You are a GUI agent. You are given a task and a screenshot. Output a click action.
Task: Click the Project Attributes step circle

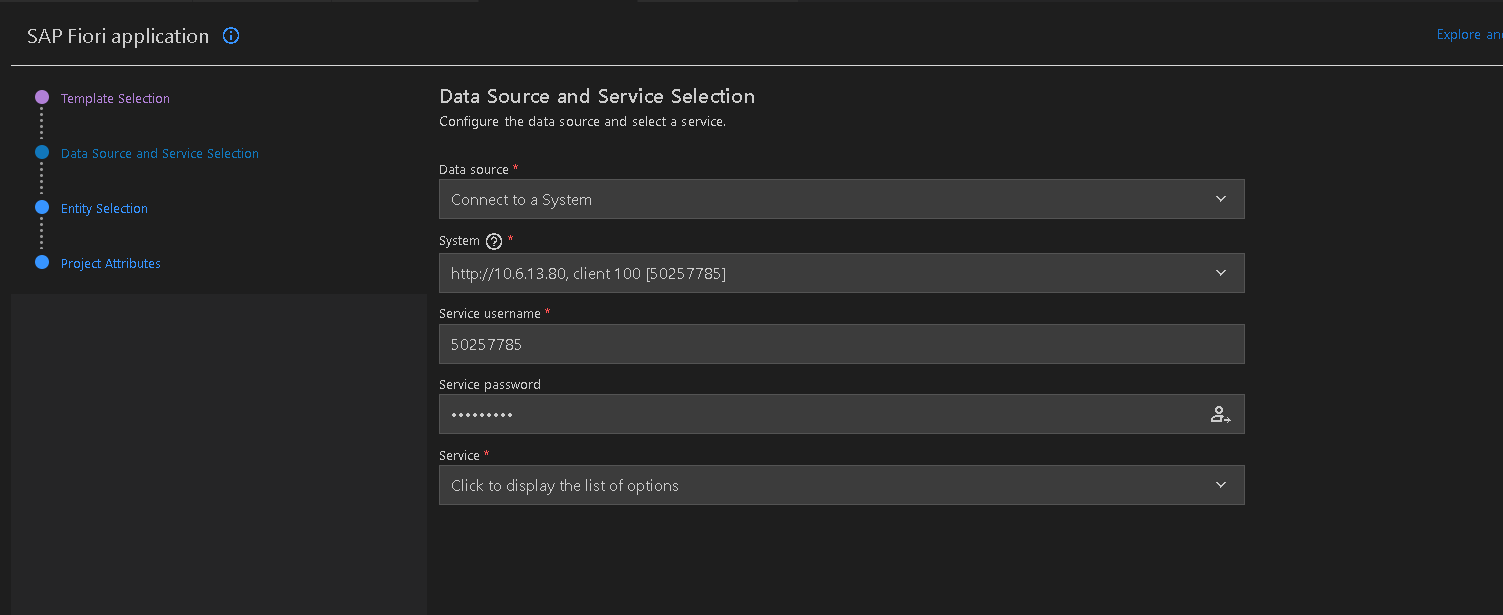(41, 262)
